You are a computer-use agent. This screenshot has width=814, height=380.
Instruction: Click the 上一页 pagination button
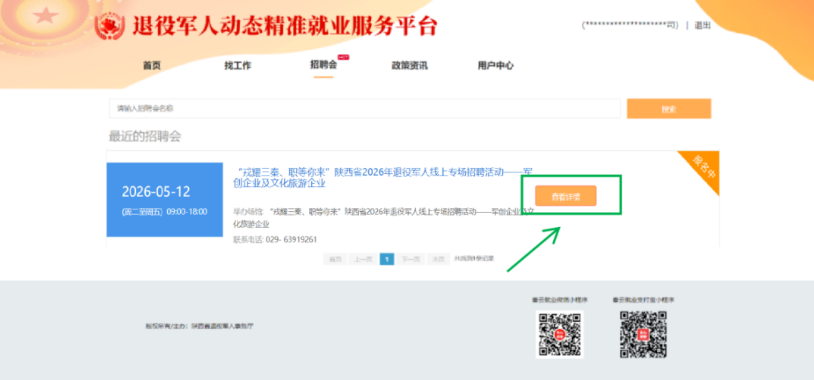[363, 259]
